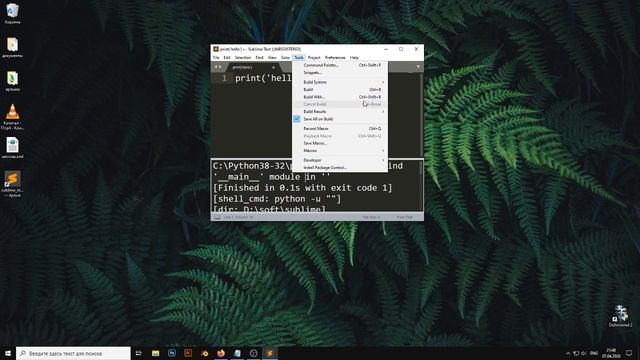
Task: Select the Dishonored 2 desktop shortcut
Action: point(621,316)
